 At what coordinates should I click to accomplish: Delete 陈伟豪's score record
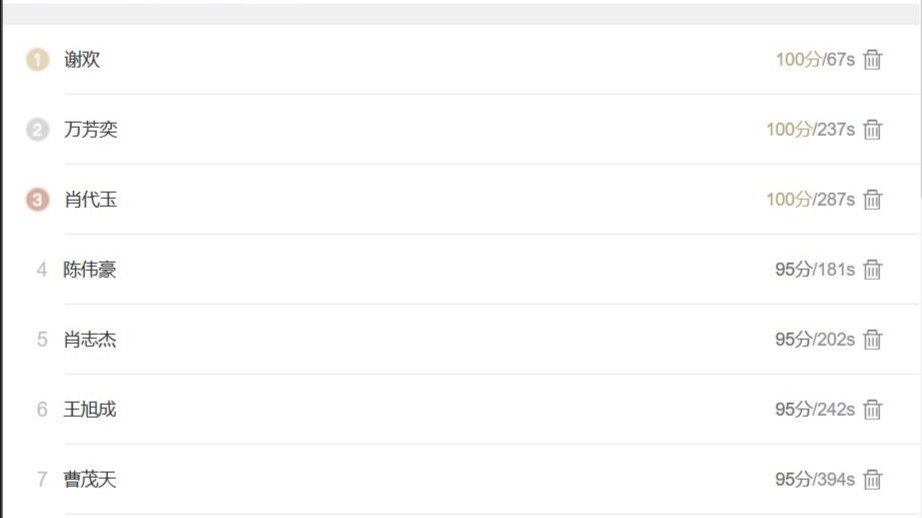tap(873, 270)
